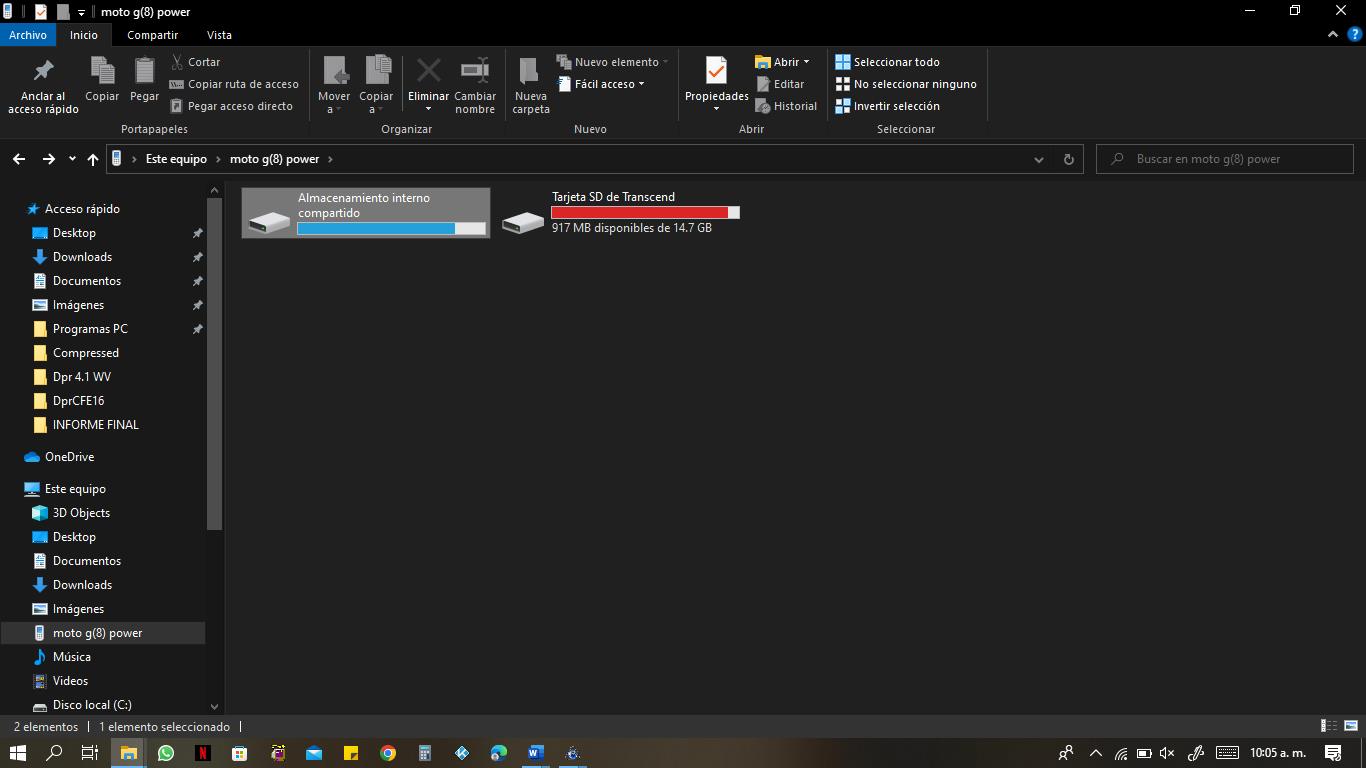Click Seleccionar todo in ribbon
The image size is (1366, 768).
coord(896,62)
